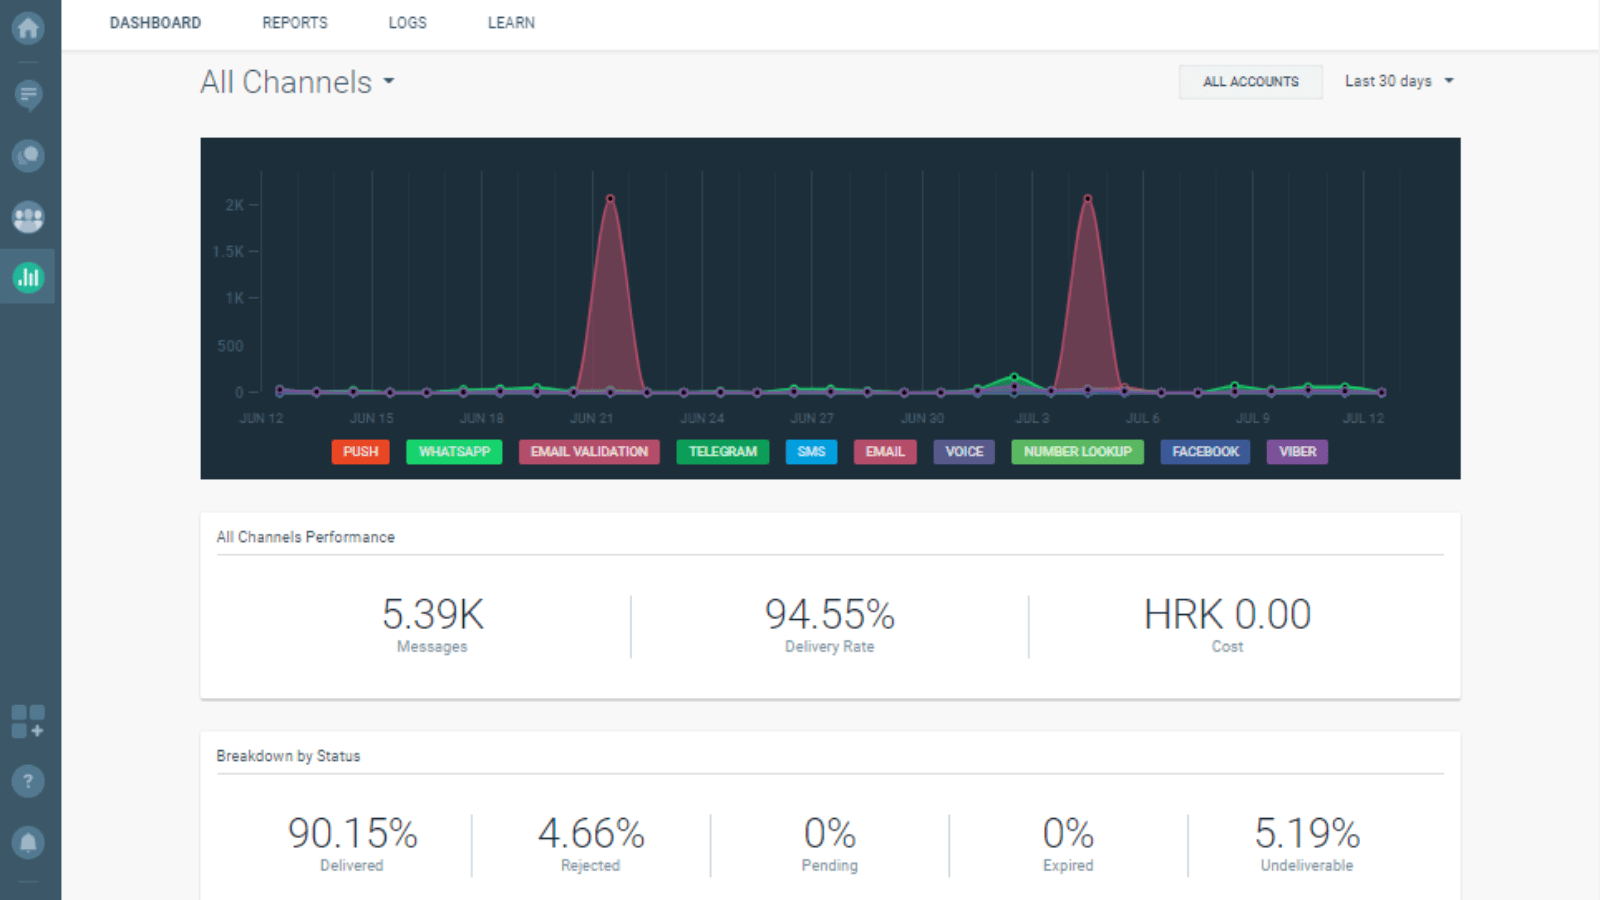The image size is (1600, 900).
Task: Open the home icon in sidebar
Action: click(28, 28)
